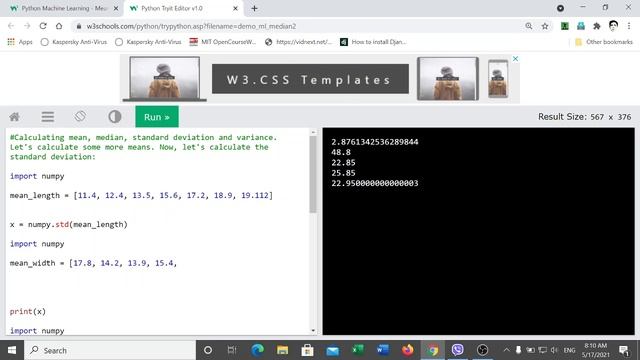Click the taskbar Search box

[x=110, y=350]
